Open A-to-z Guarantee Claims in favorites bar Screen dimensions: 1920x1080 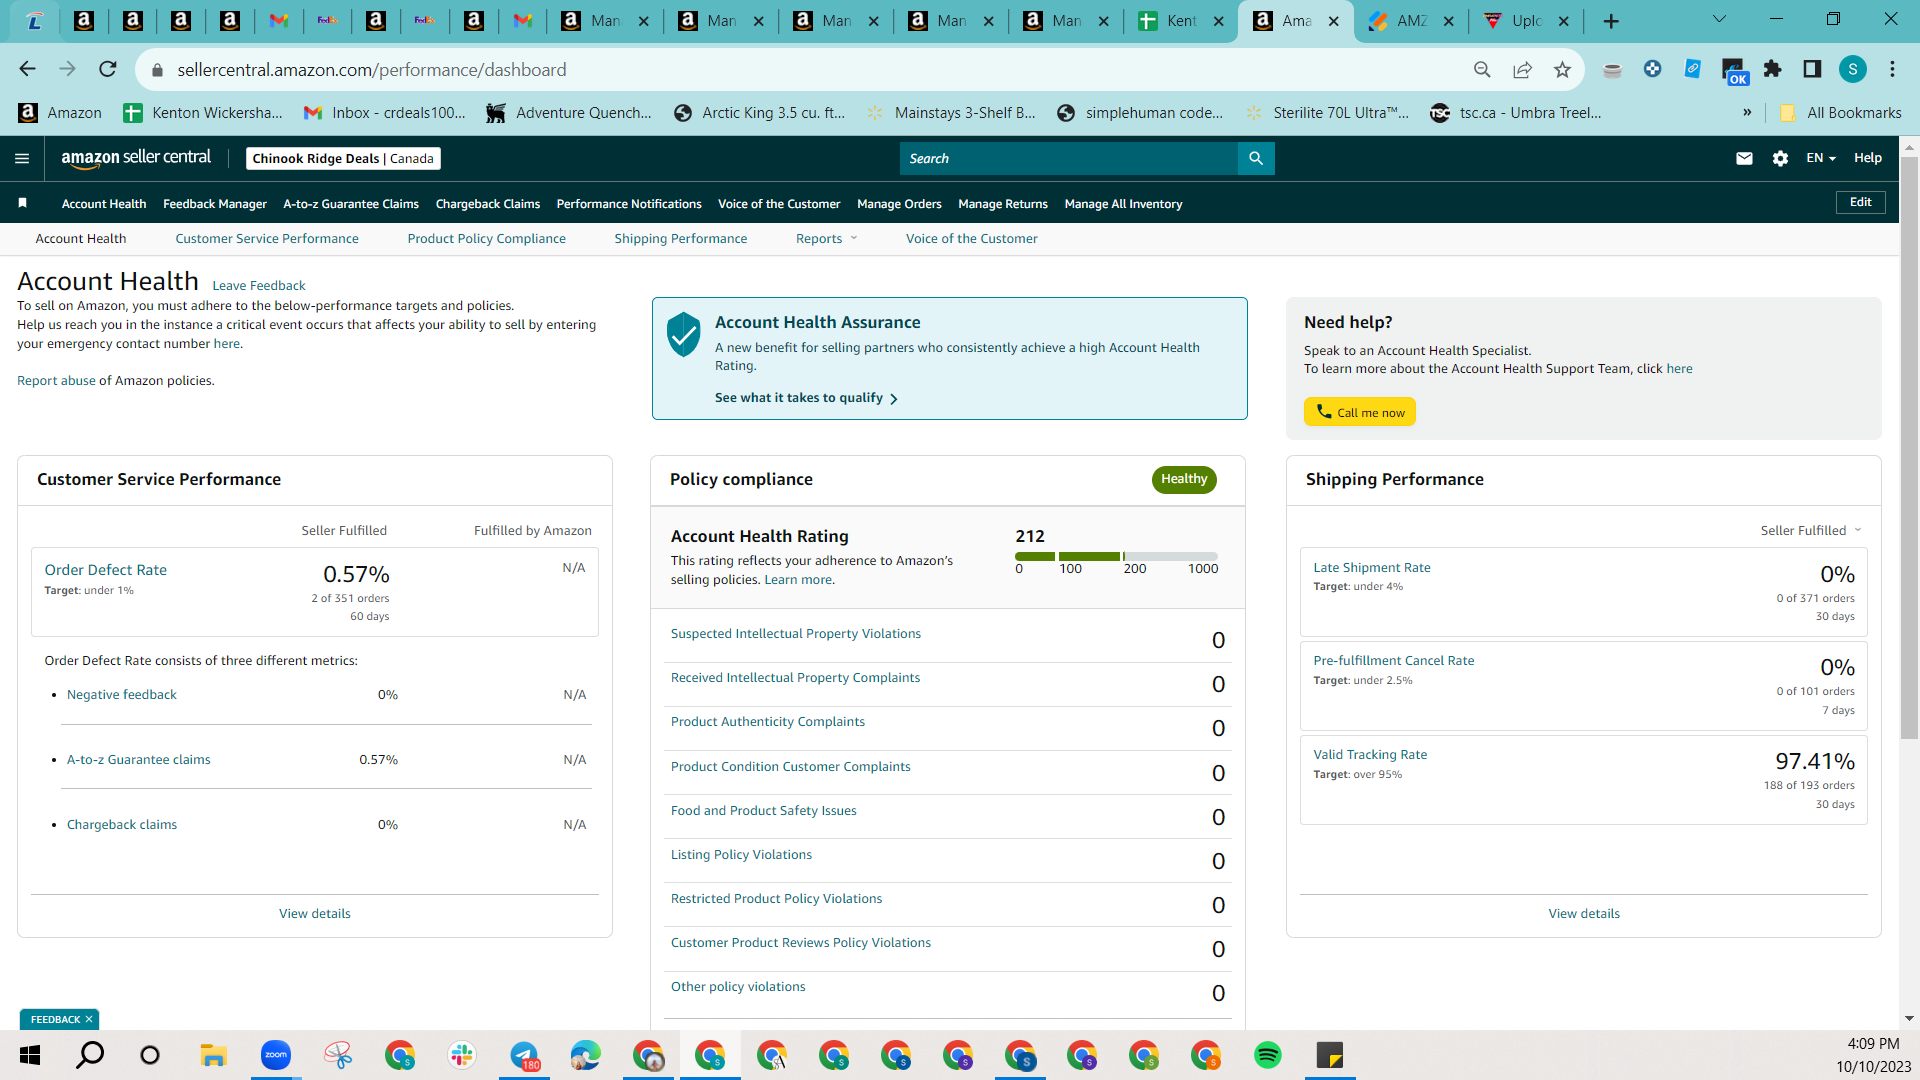[351, 204]
